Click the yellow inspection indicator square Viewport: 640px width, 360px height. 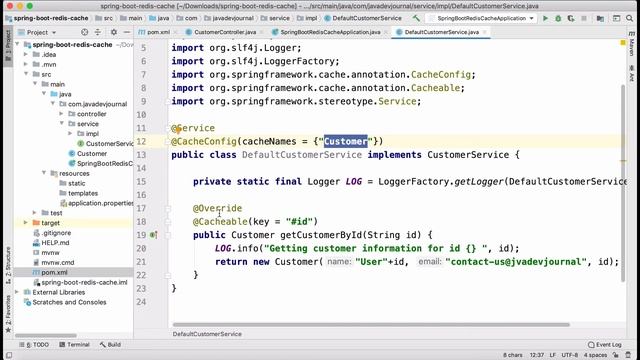click(x=623, y=42)
